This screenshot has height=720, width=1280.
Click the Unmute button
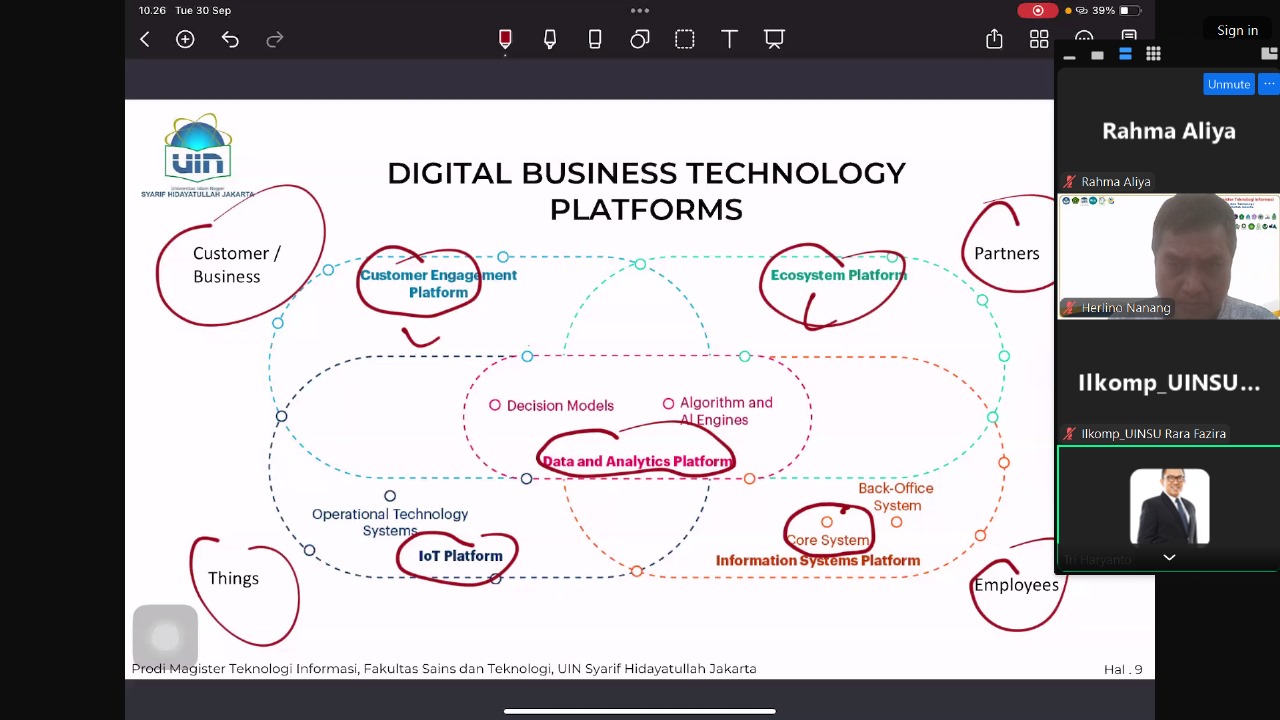point(1228,84)
